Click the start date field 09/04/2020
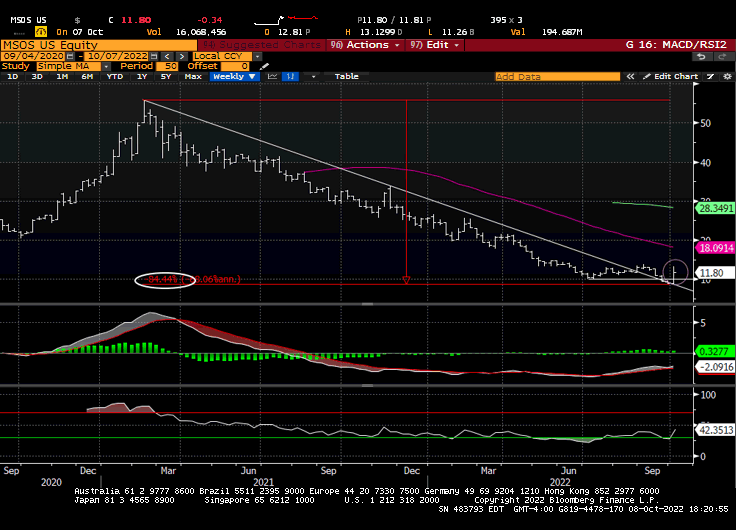This screenshot has width=736, height=530. (33, 56)
